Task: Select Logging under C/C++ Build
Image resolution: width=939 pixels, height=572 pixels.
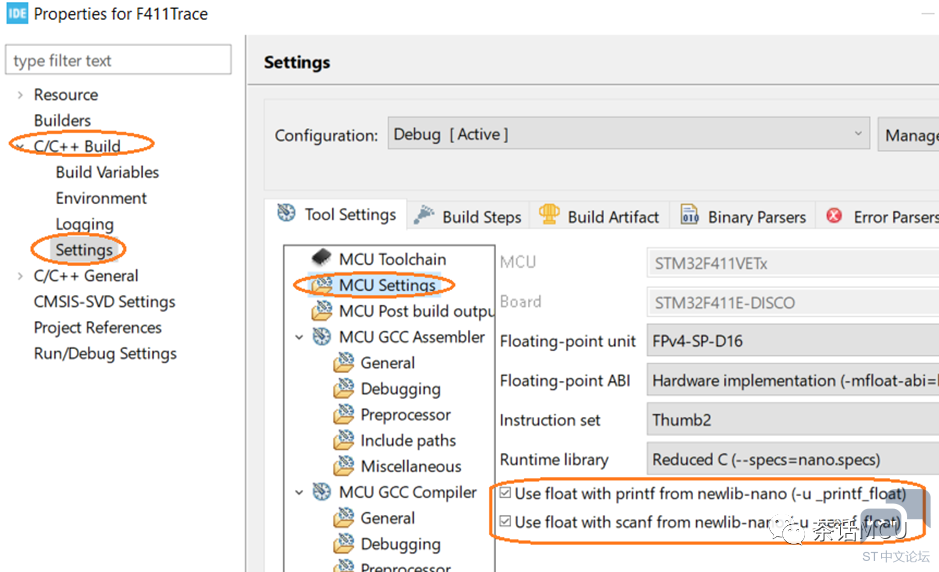Action: 84,224
